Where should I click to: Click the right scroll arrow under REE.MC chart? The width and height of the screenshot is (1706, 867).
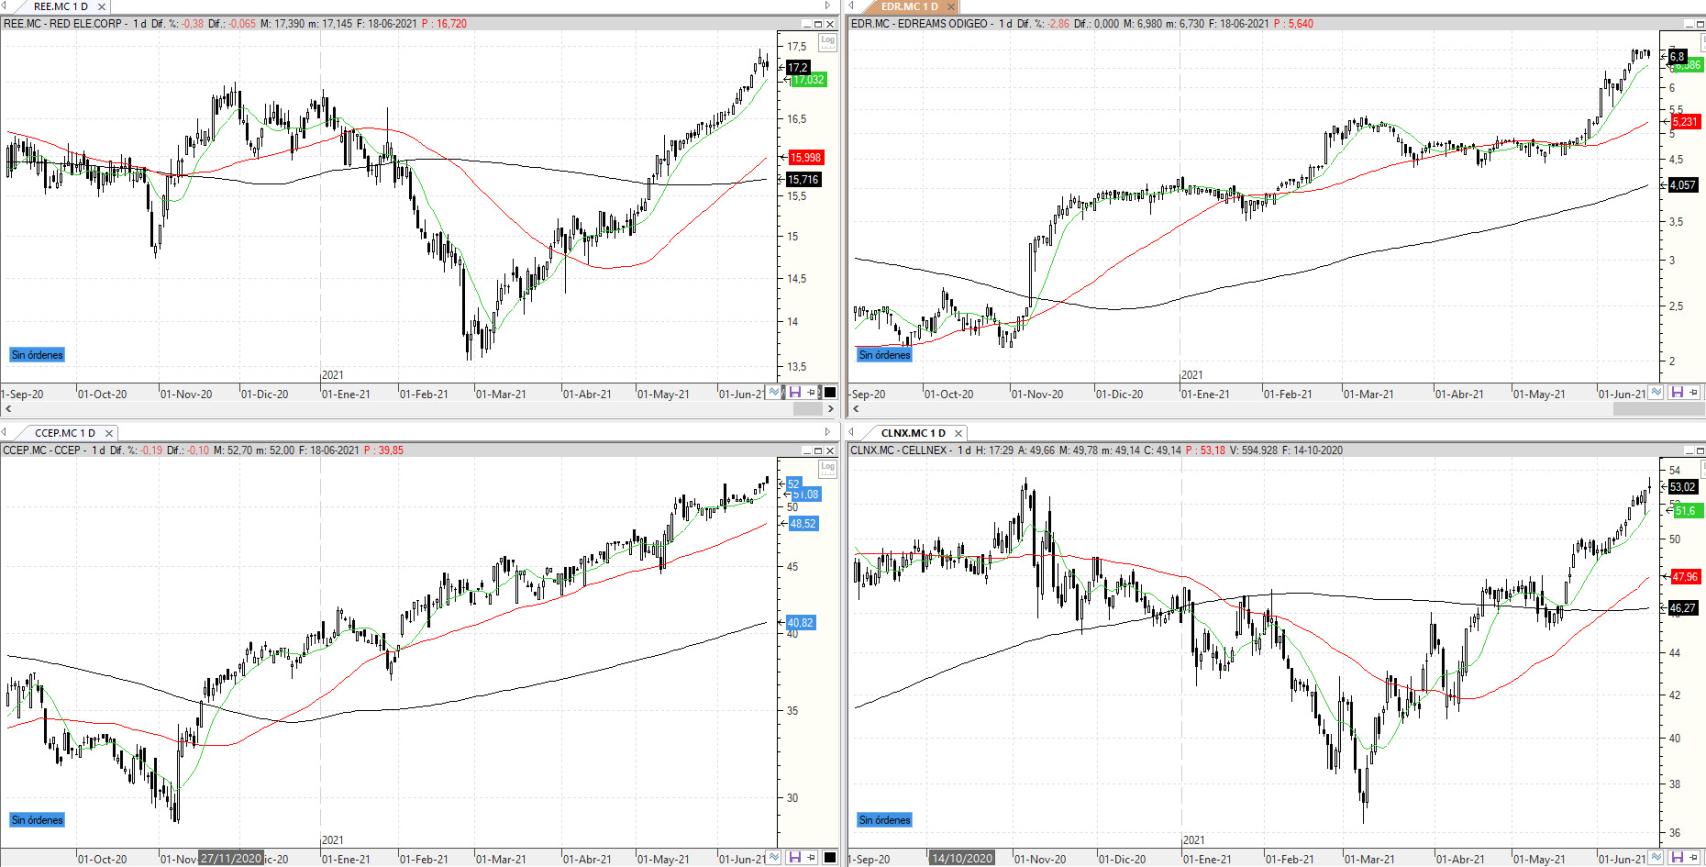pyautogui.click(x=830, y=408)
